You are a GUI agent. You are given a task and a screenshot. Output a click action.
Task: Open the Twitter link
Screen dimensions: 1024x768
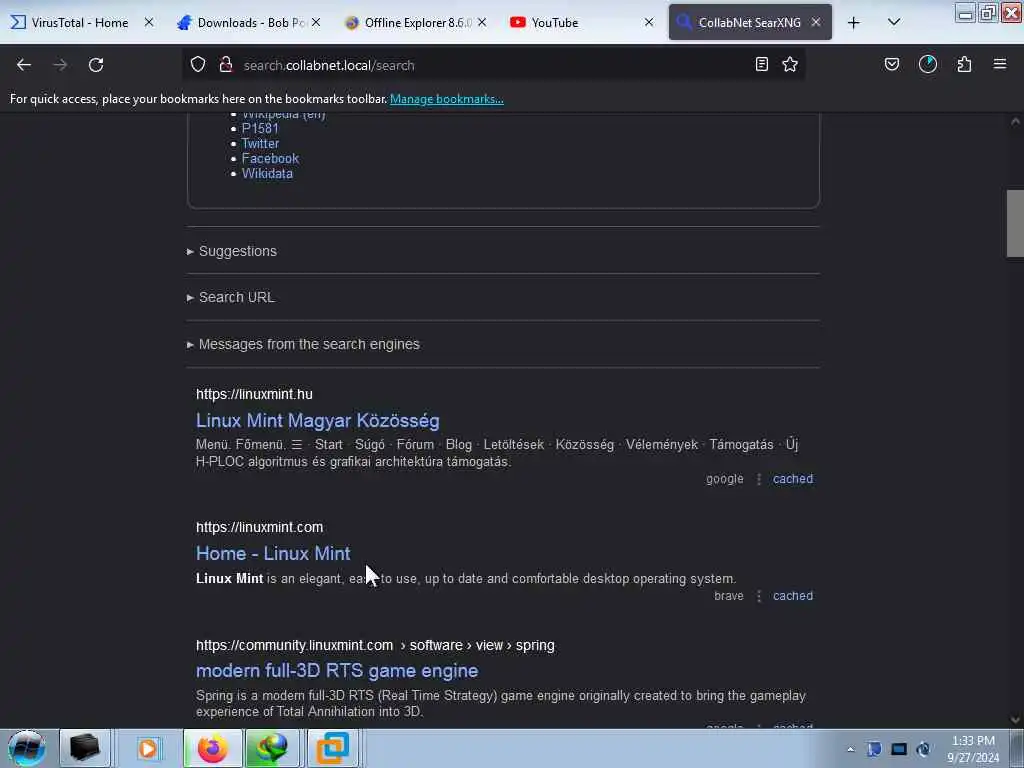(x=260, y=144)
